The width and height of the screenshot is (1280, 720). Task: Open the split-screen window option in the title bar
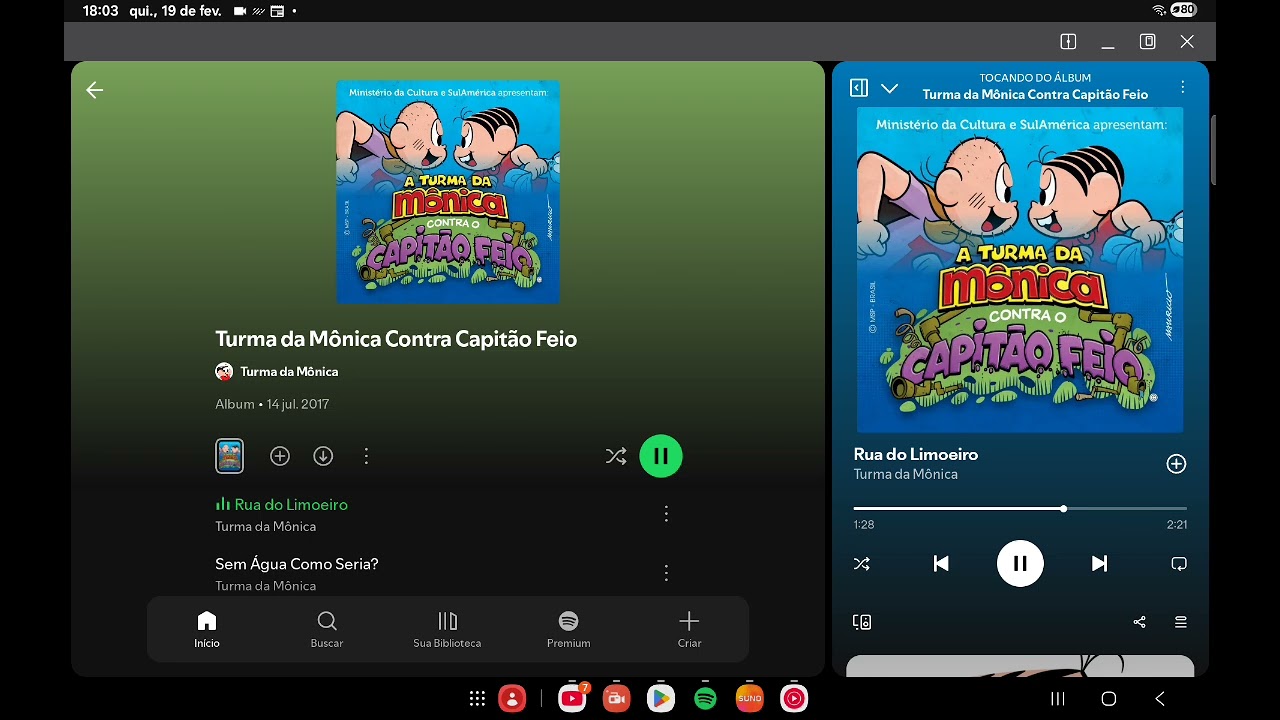click(1068, 42)
